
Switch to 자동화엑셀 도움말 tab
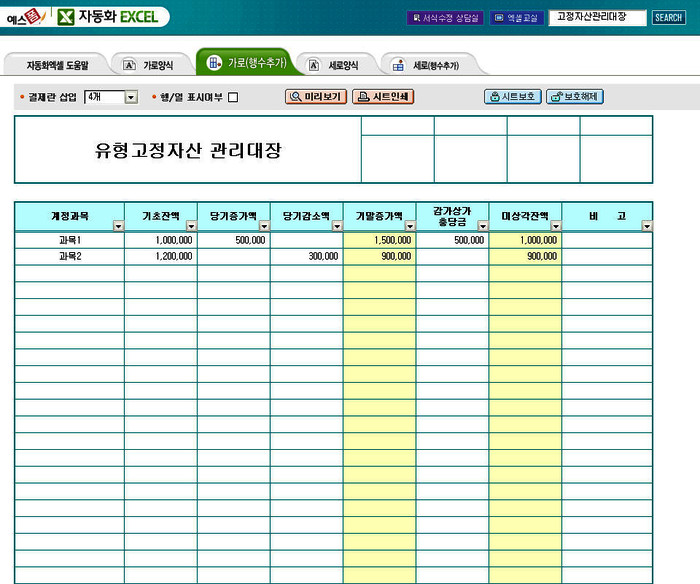click(x=57, y=65)
